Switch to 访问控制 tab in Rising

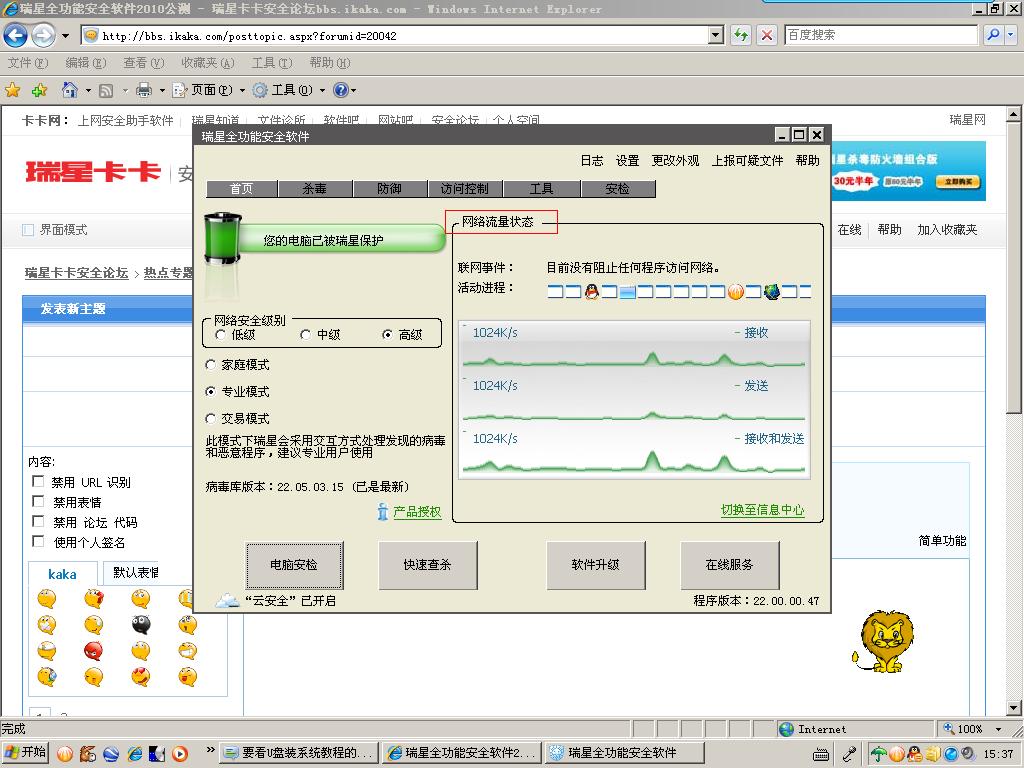(x=464, y=189)
